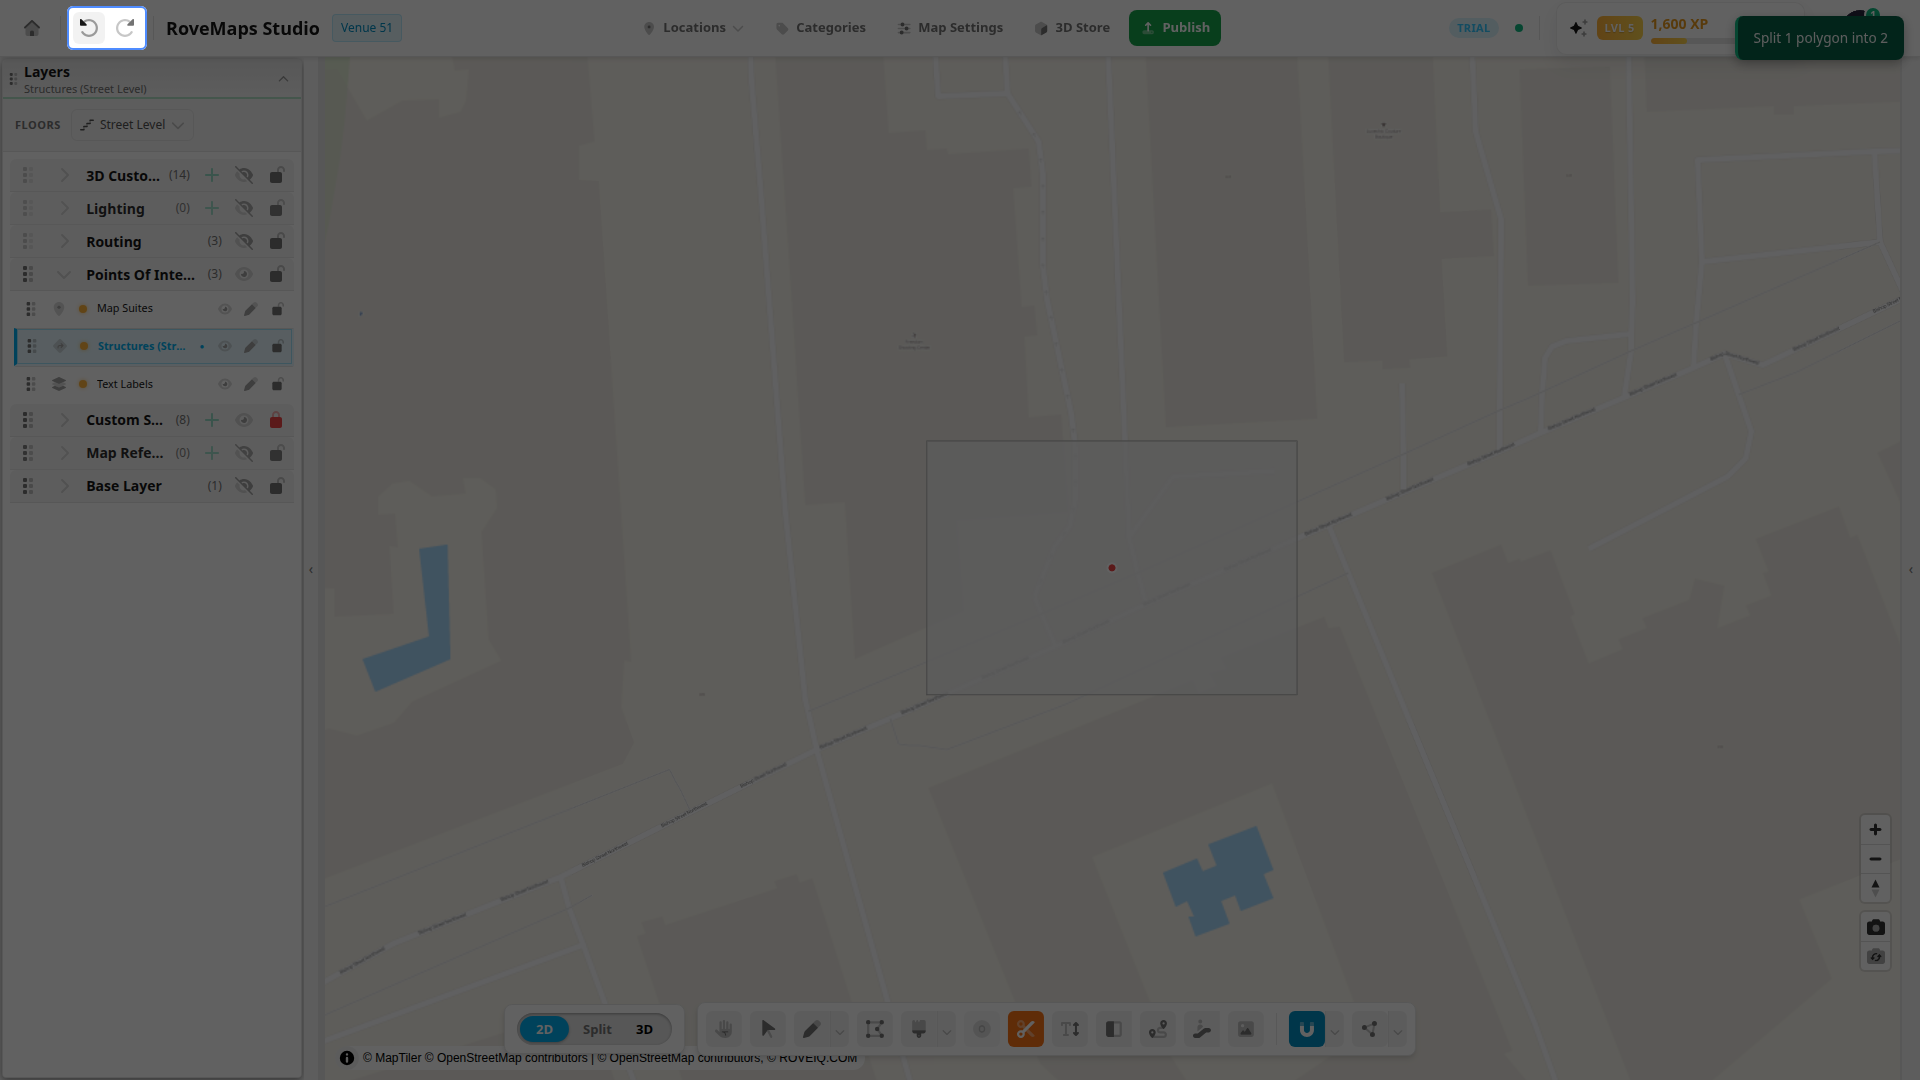Open the map attribution info icon
1920x1080 pixels.
[347, 1058]
